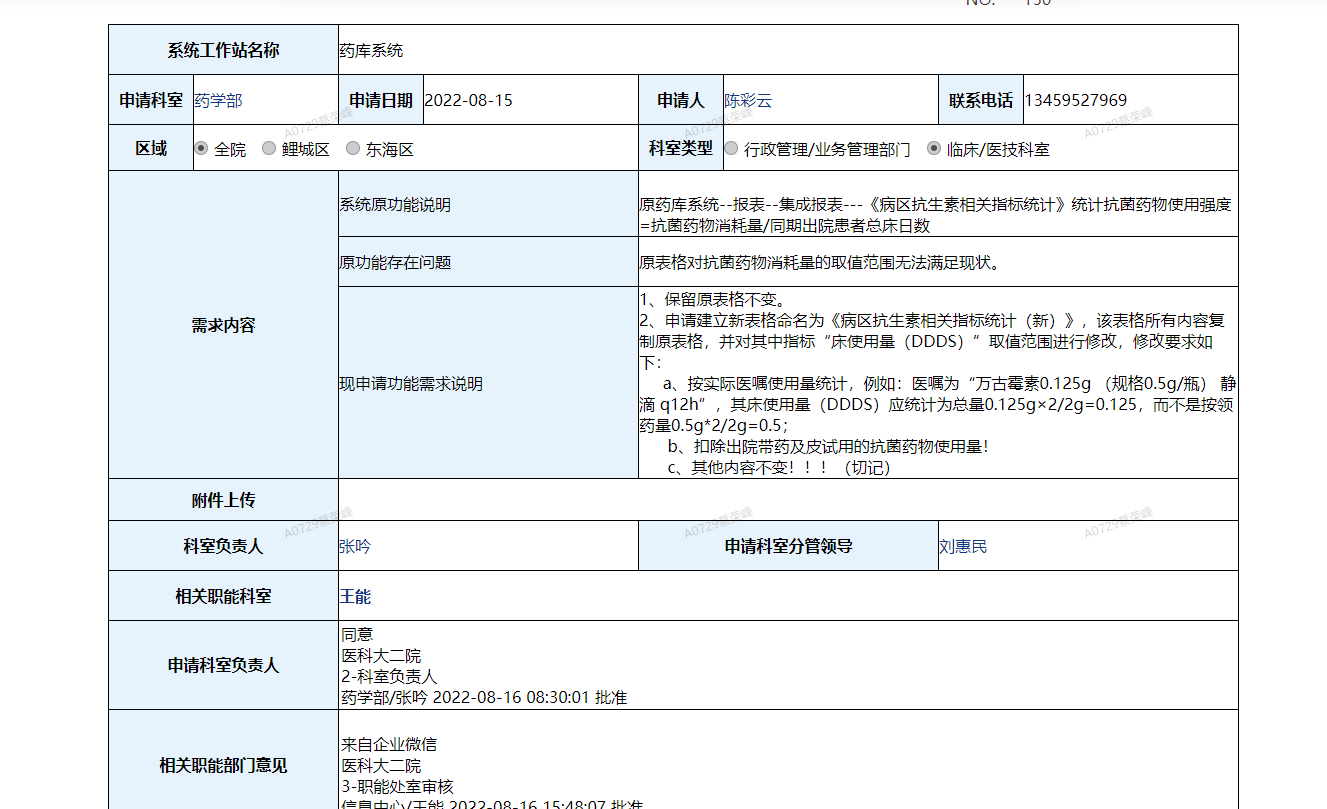Click the 2-科室负责人 step text
The image size is (1327, 809).
pos(389,676)
